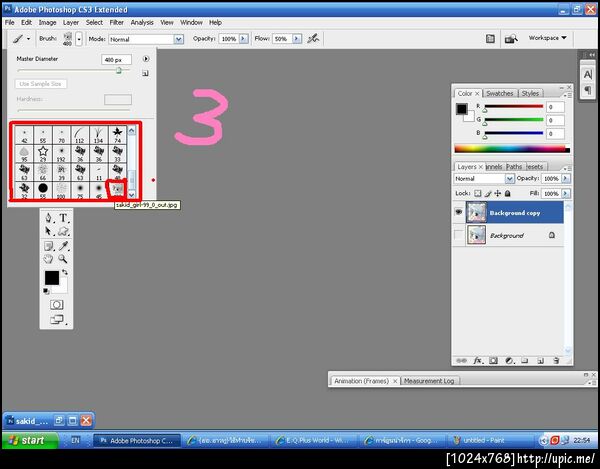
Task: Pick the maple leaf brush 74
Action: click(x=117, y=135)
